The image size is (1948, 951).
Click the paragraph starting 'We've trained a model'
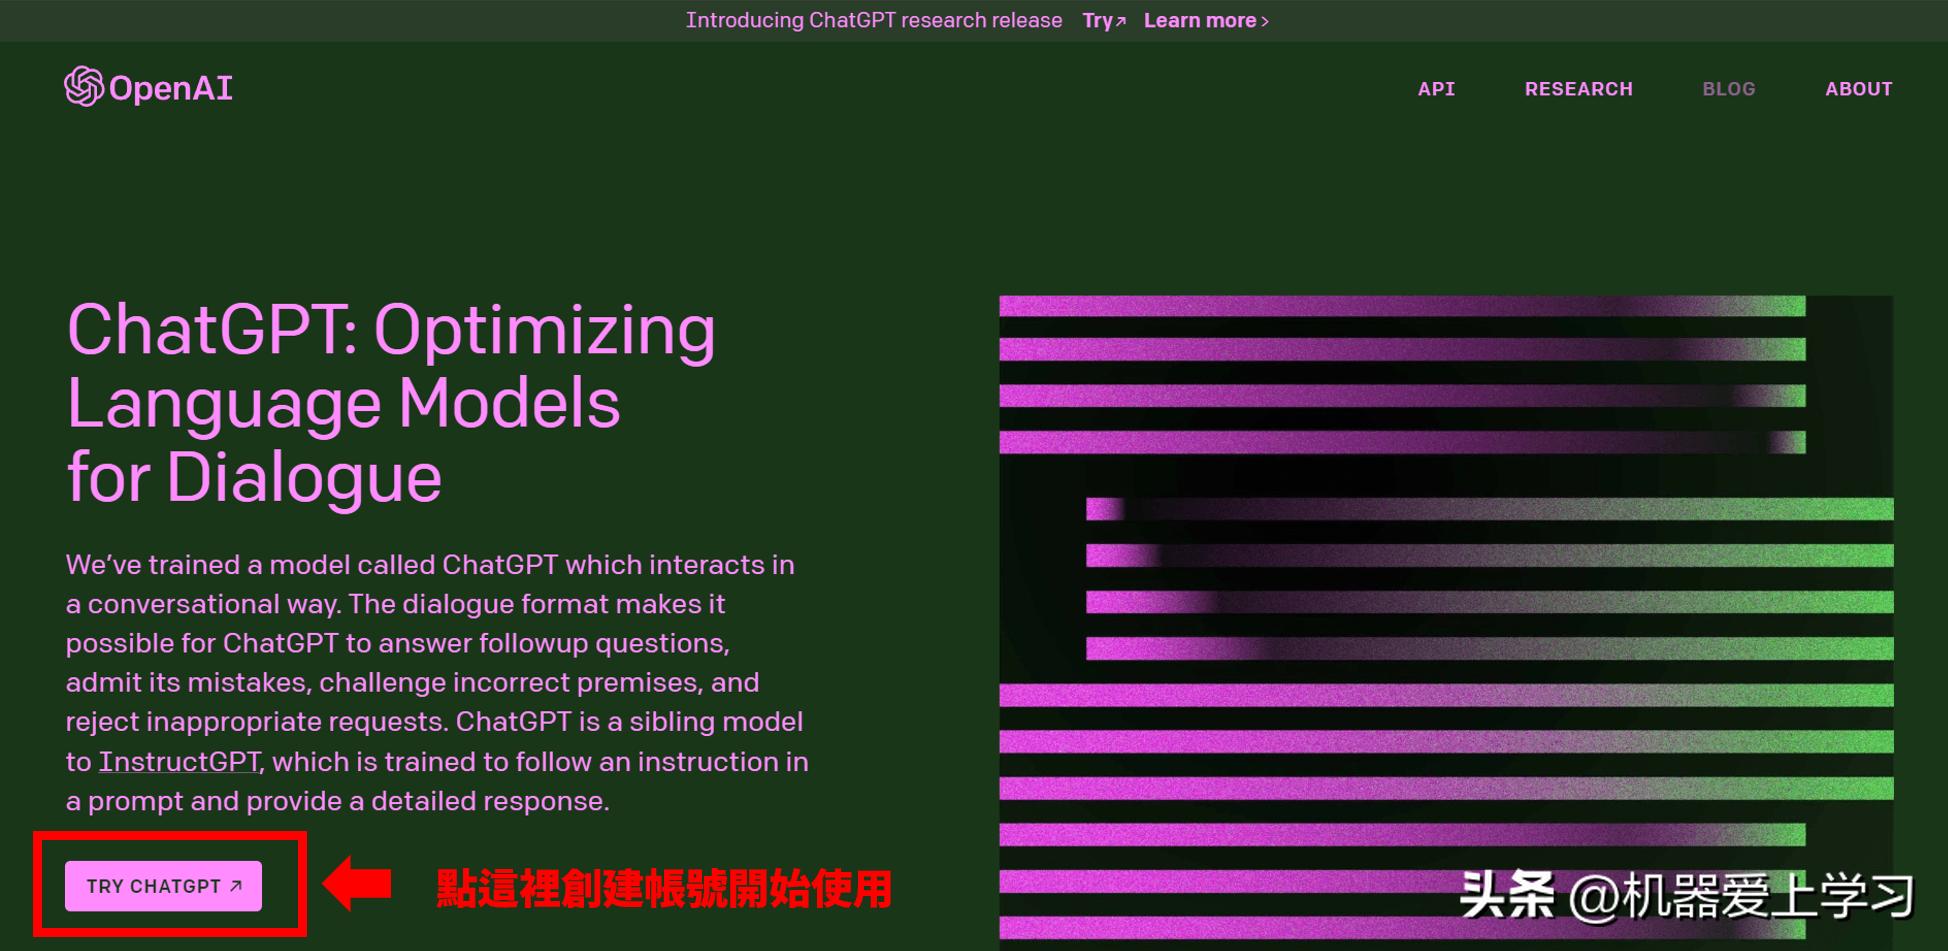click(437, 683)
